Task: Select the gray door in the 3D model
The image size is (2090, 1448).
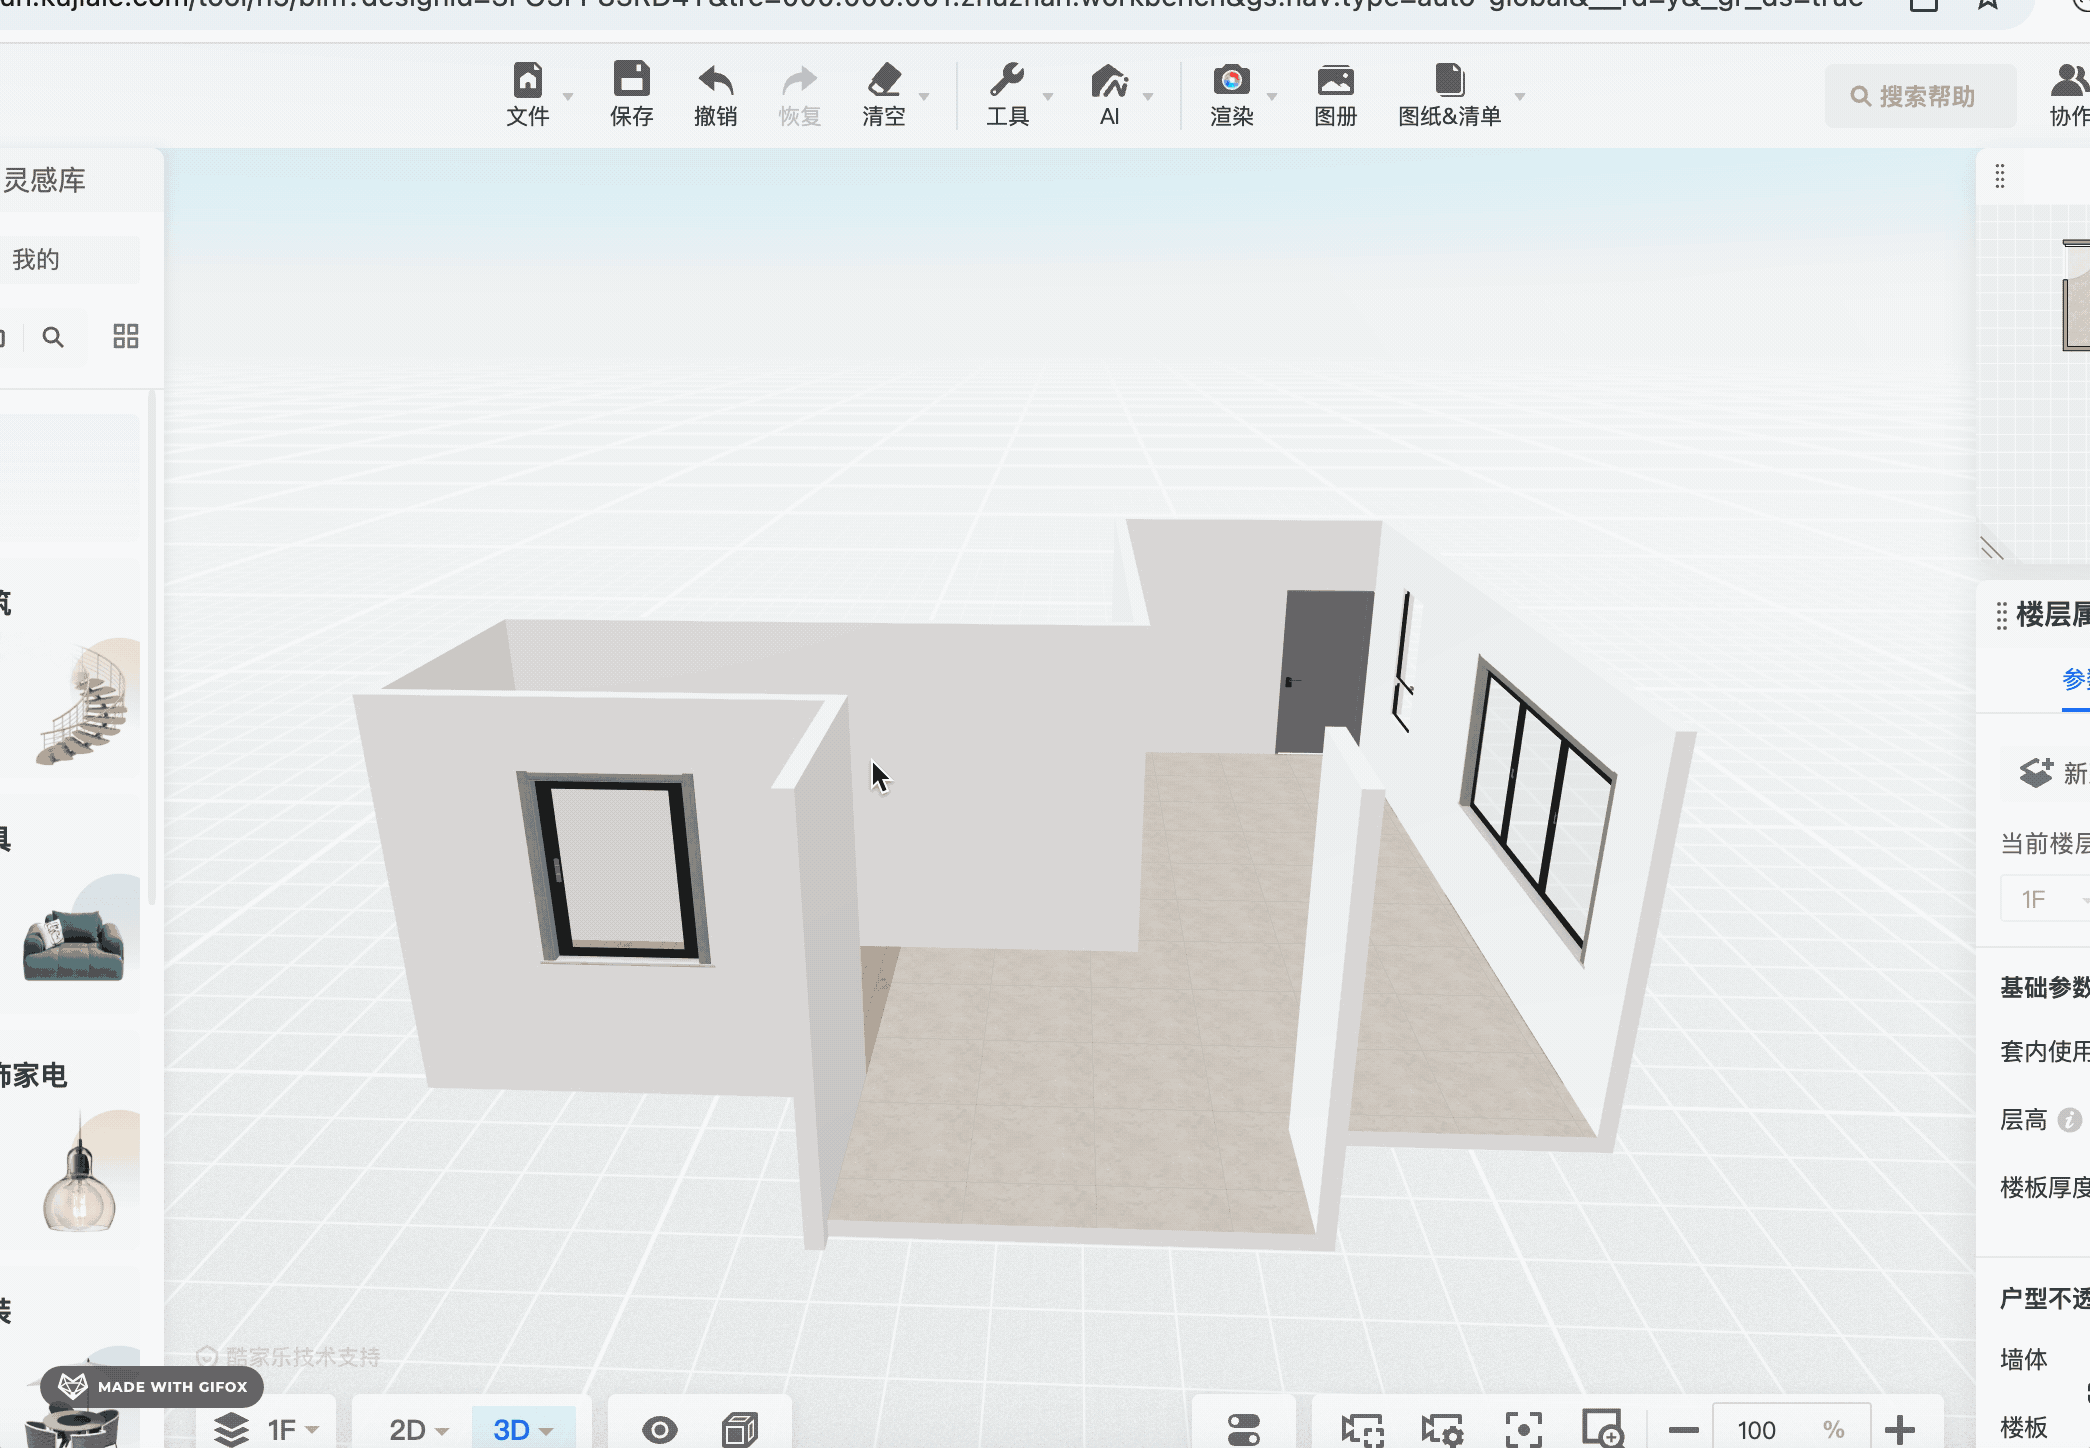Action: click(x=1325, y=670)
